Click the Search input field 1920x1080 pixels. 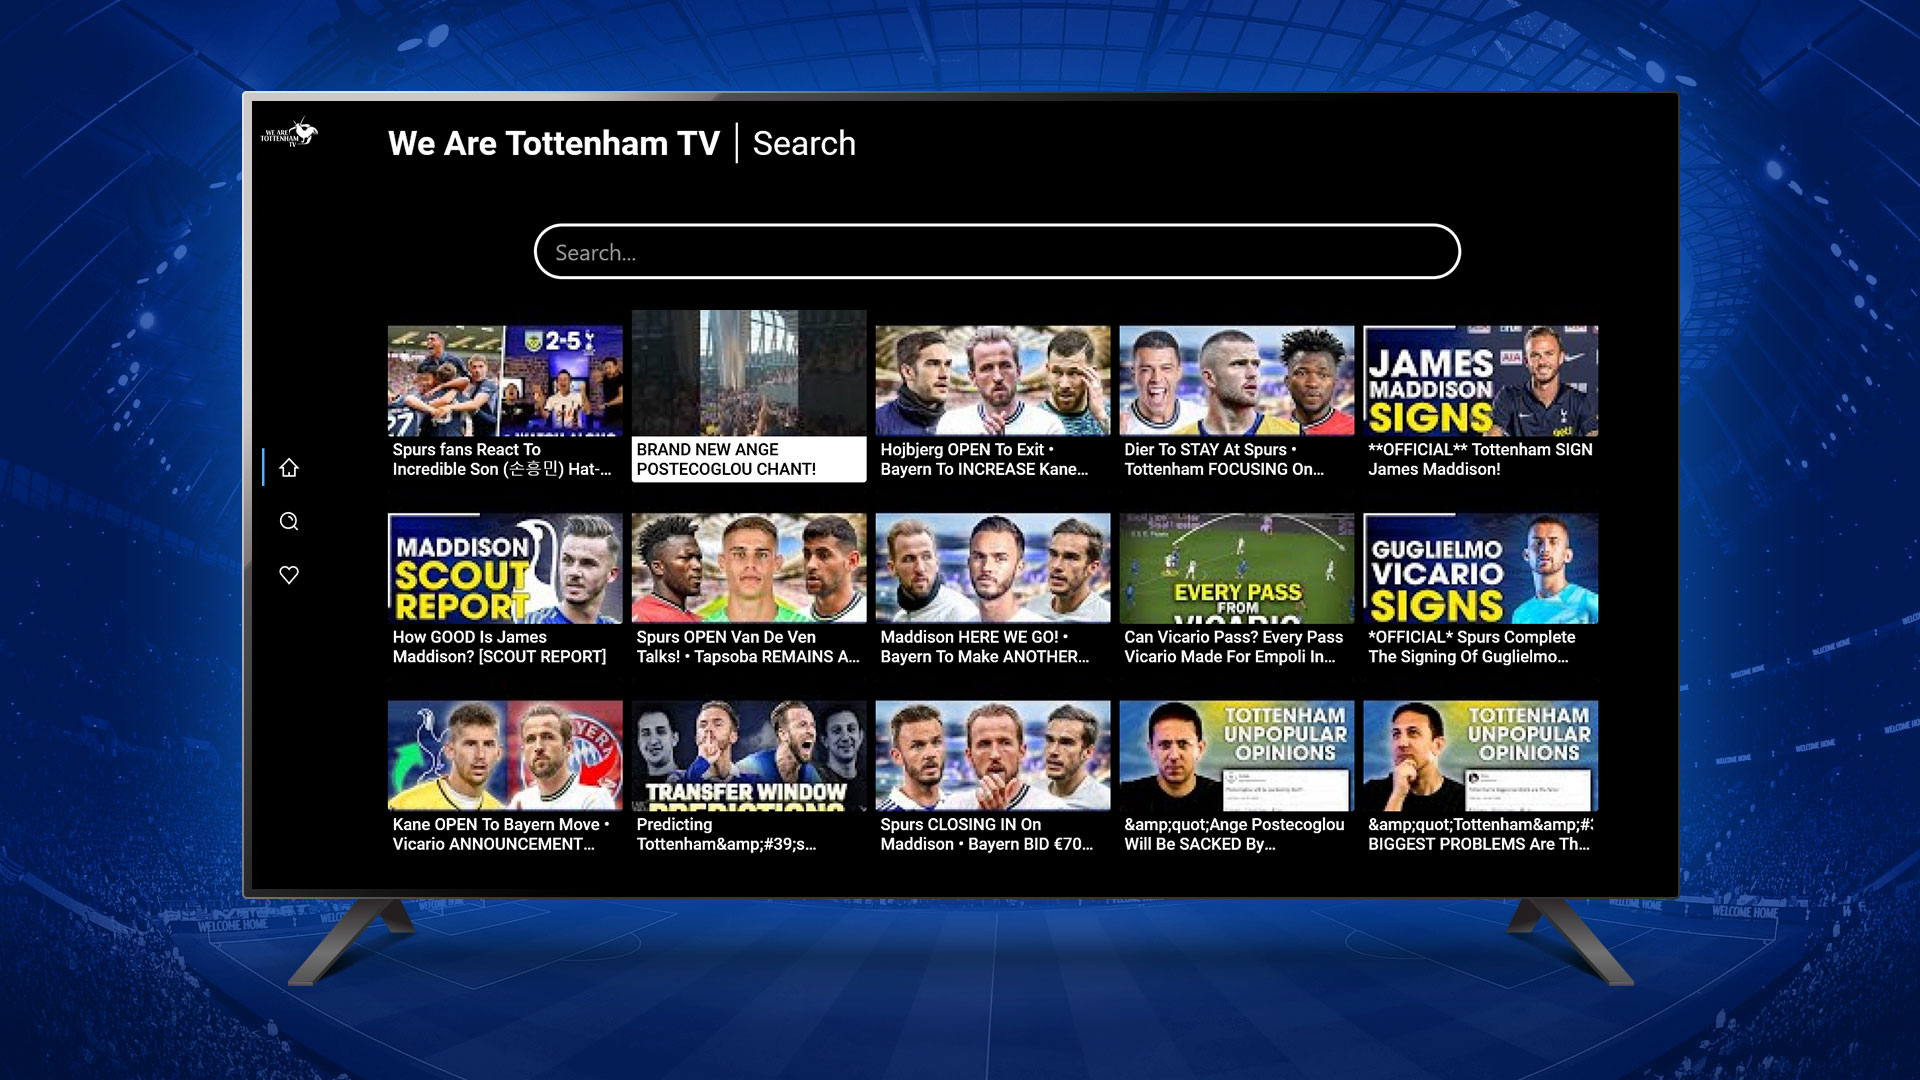point(996,252)
